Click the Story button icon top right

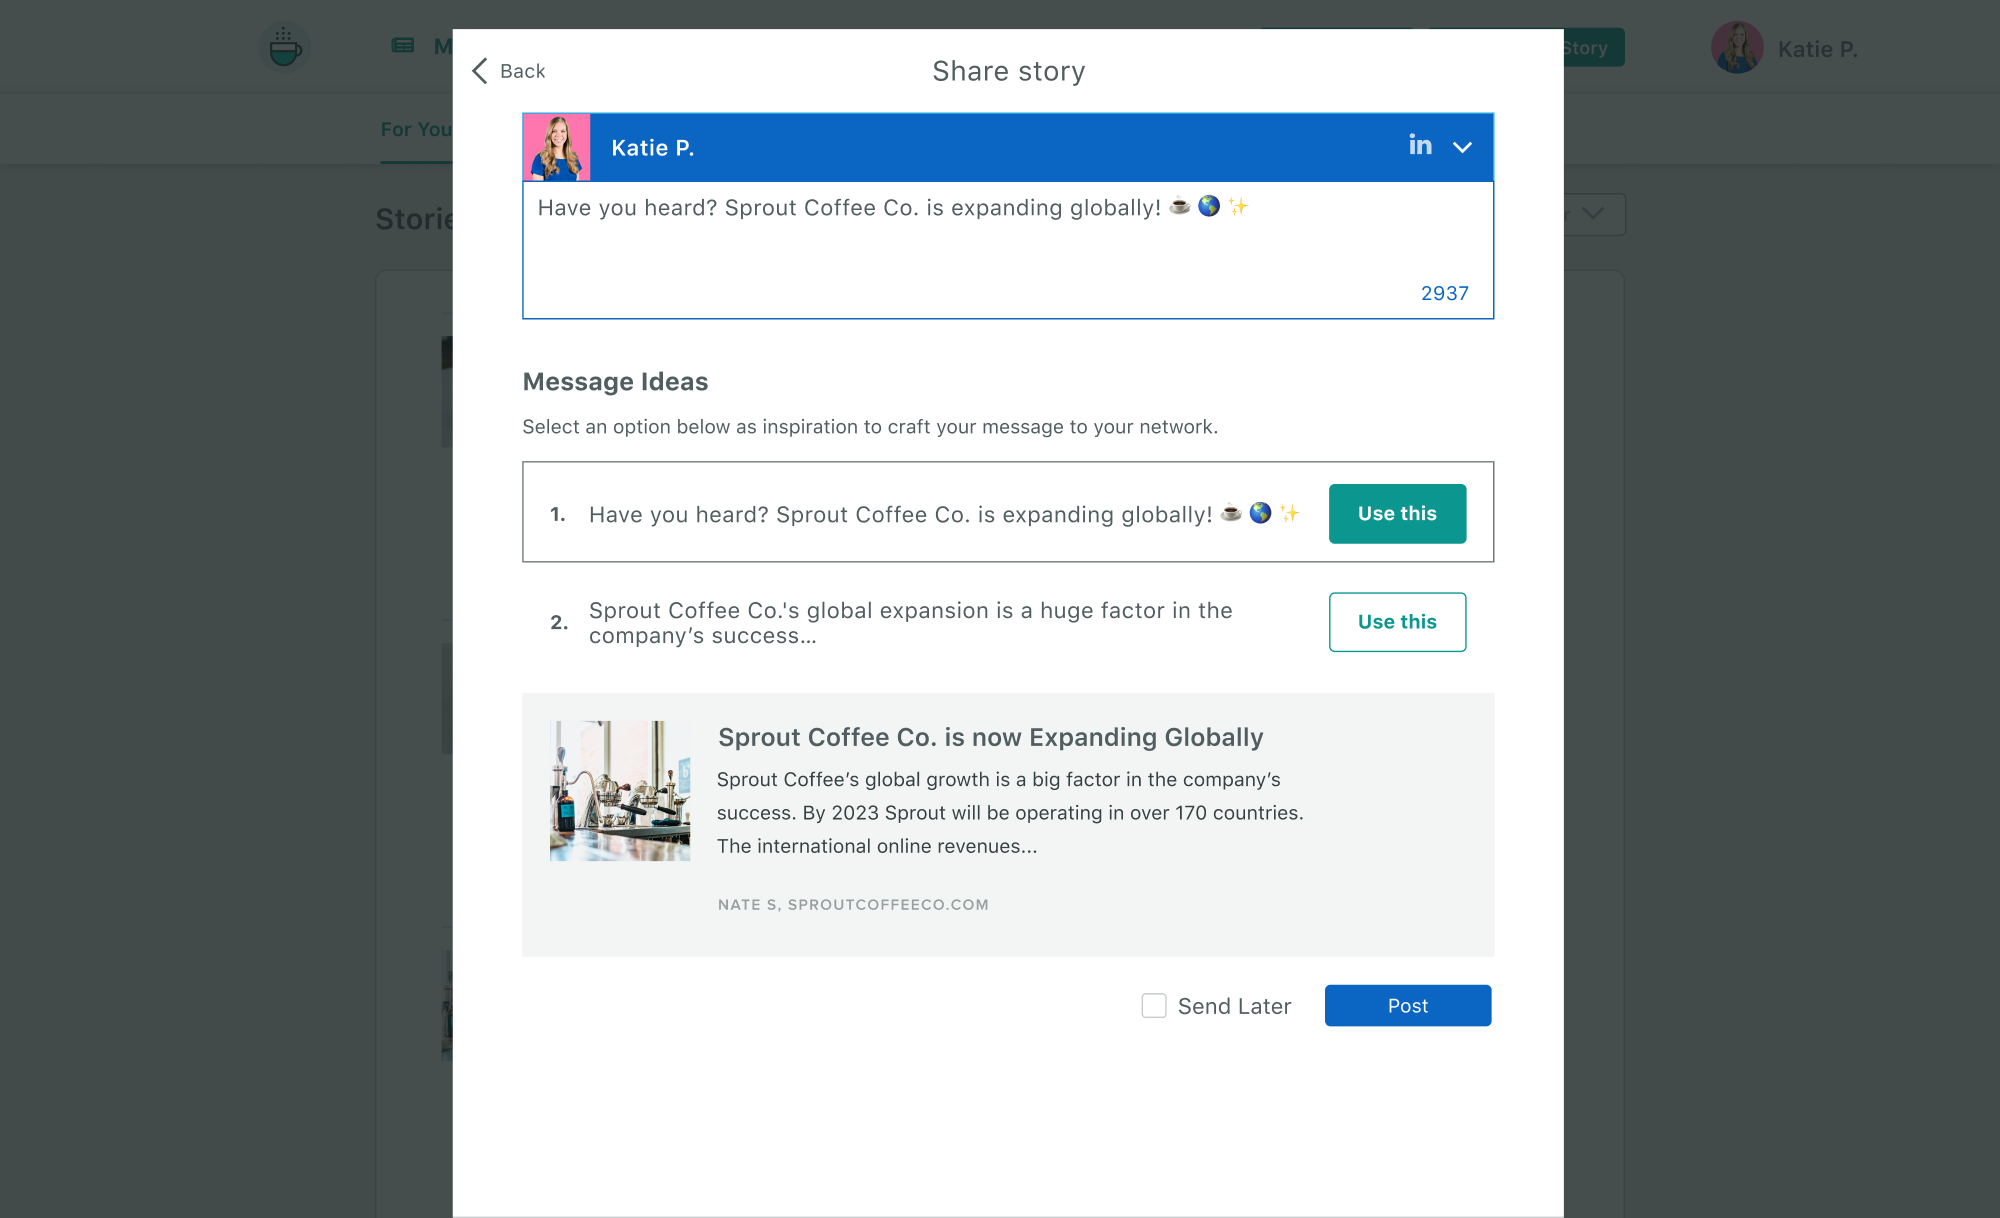(x=1589, y=47)
